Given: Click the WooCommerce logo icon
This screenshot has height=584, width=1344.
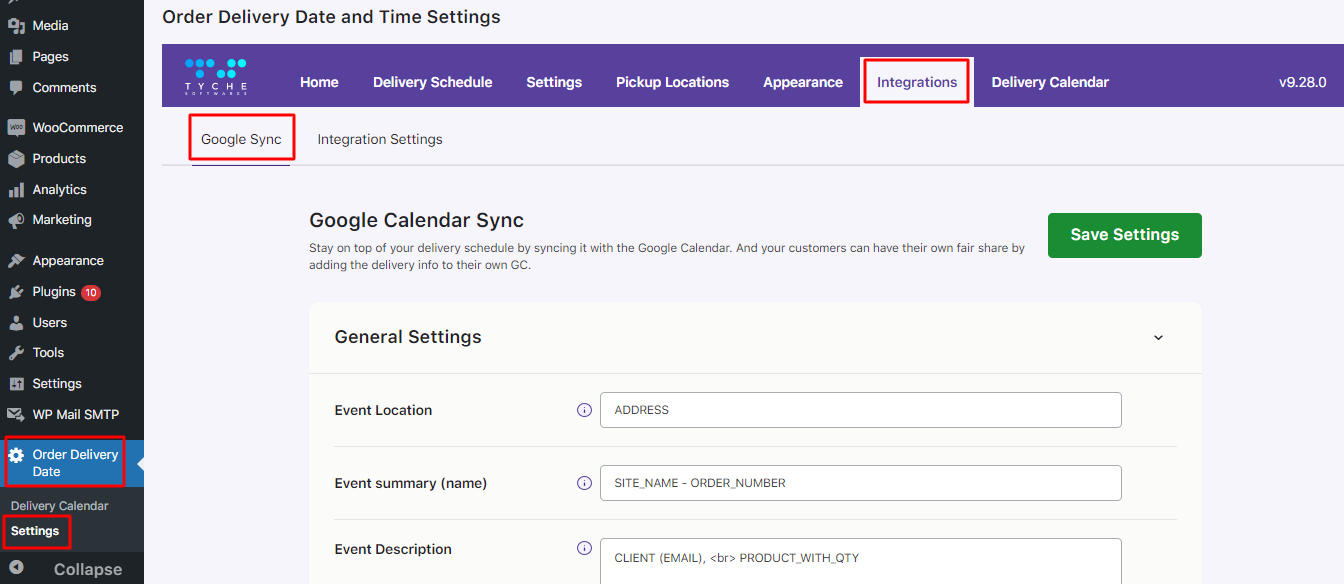Looking at the screenshot, I should (16, 128).
